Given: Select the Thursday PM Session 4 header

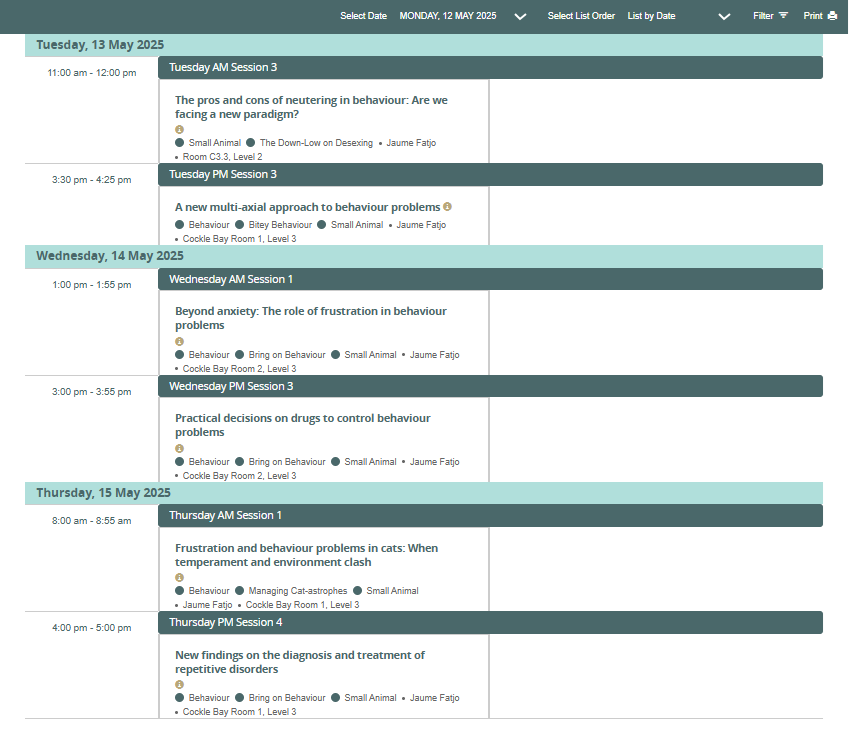Looking at the screenshot, I should (x=490, y=622).
